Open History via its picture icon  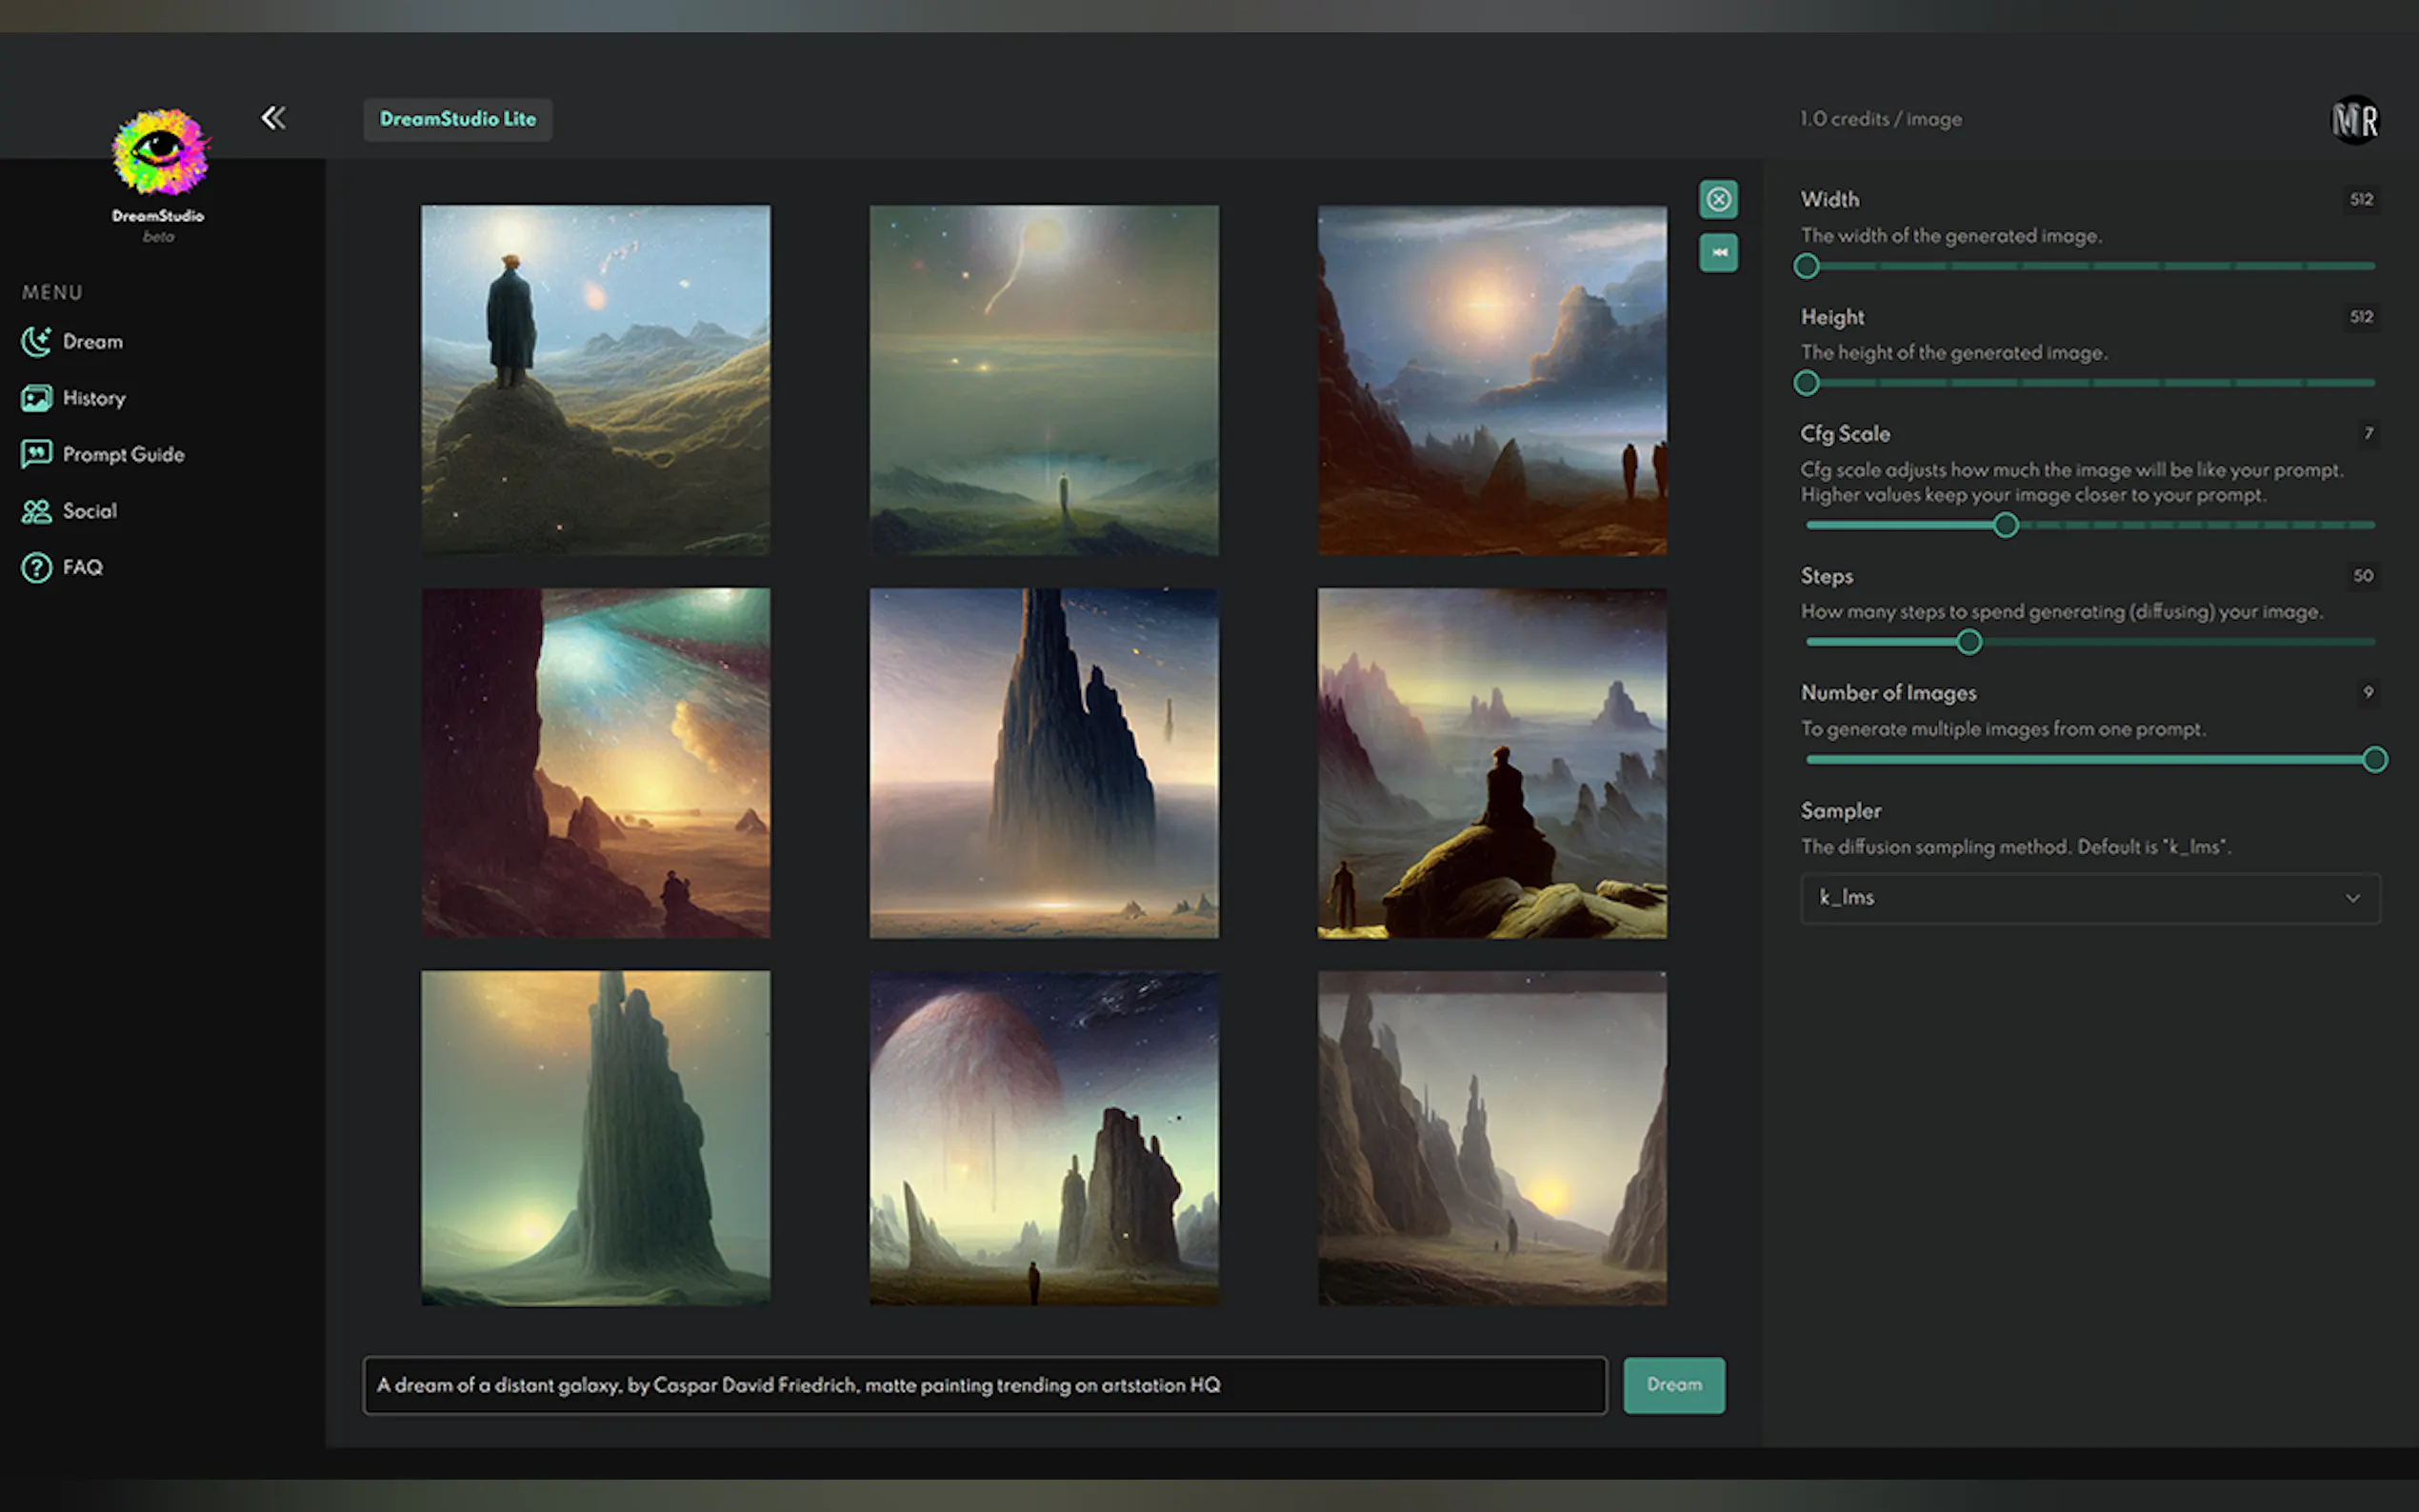pyautogui.click(x=37, y=398)
